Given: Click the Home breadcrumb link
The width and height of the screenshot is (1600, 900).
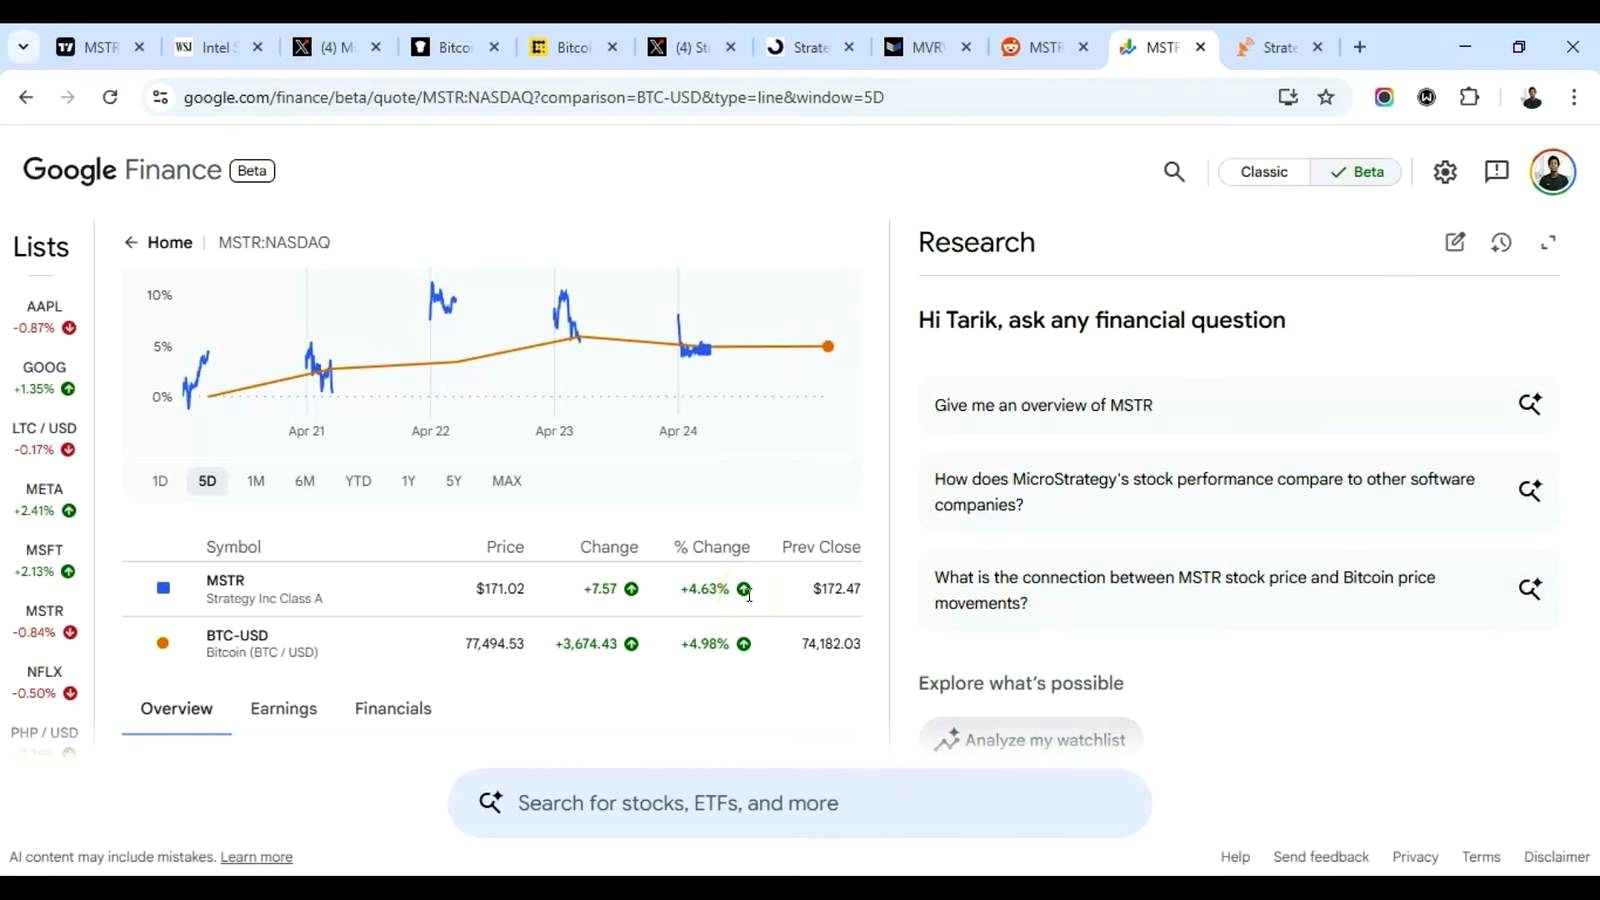Looking at the screenshot, I should [170, 242].
